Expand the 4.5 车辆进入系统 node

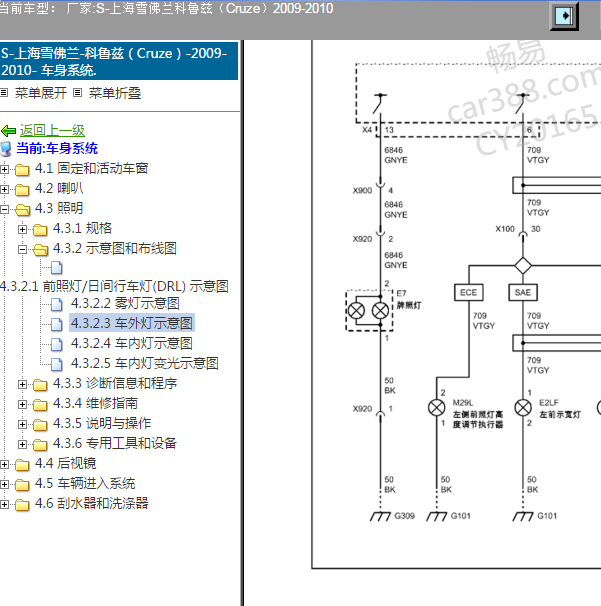click(4, 485)
